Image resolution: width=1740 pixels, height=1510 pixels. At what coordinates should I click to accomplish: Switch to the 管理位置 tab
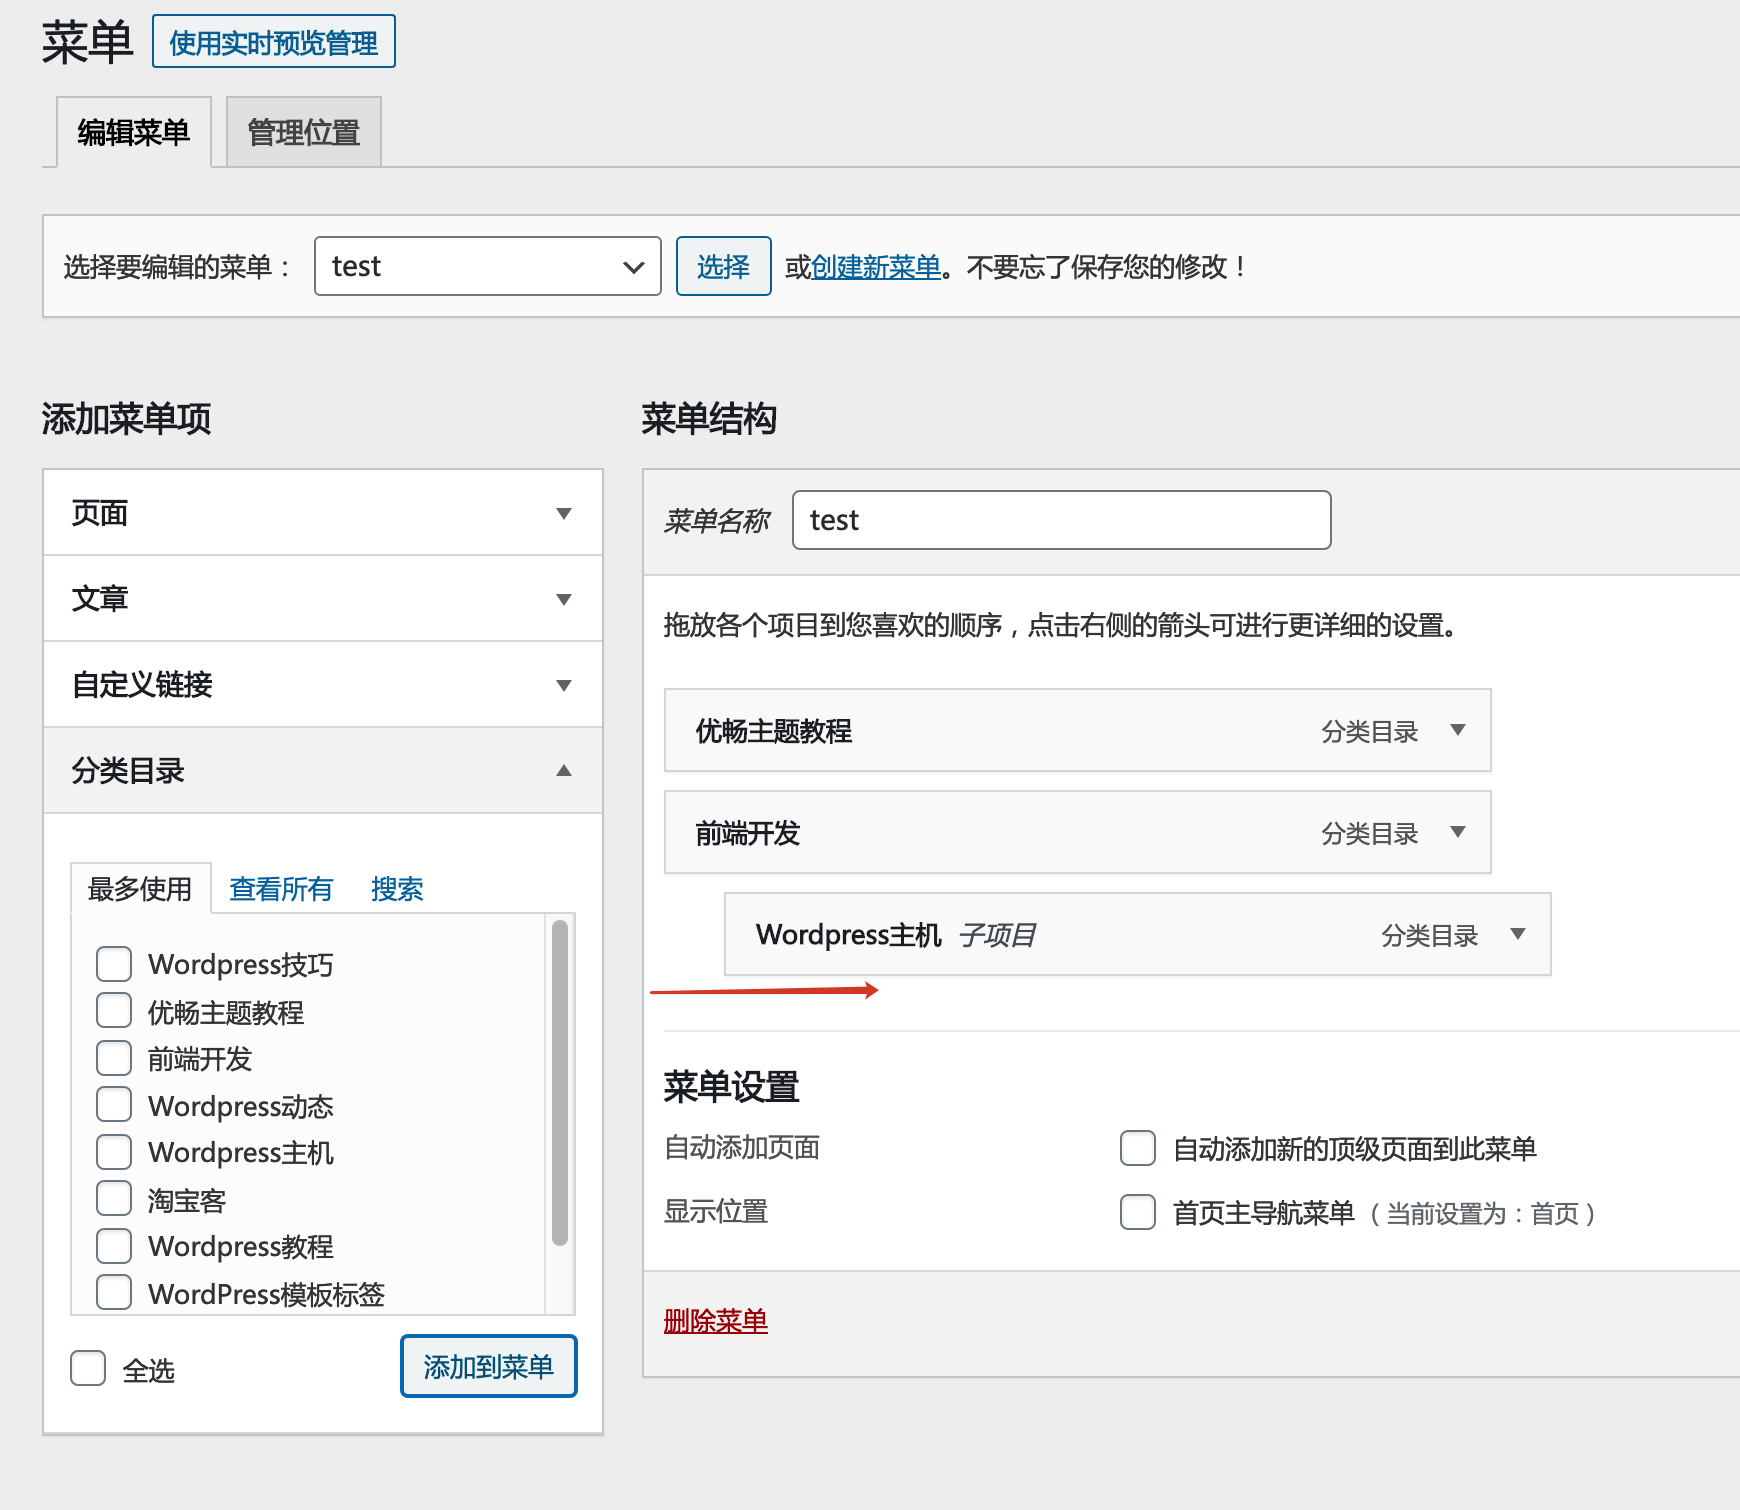pos(303,132)
